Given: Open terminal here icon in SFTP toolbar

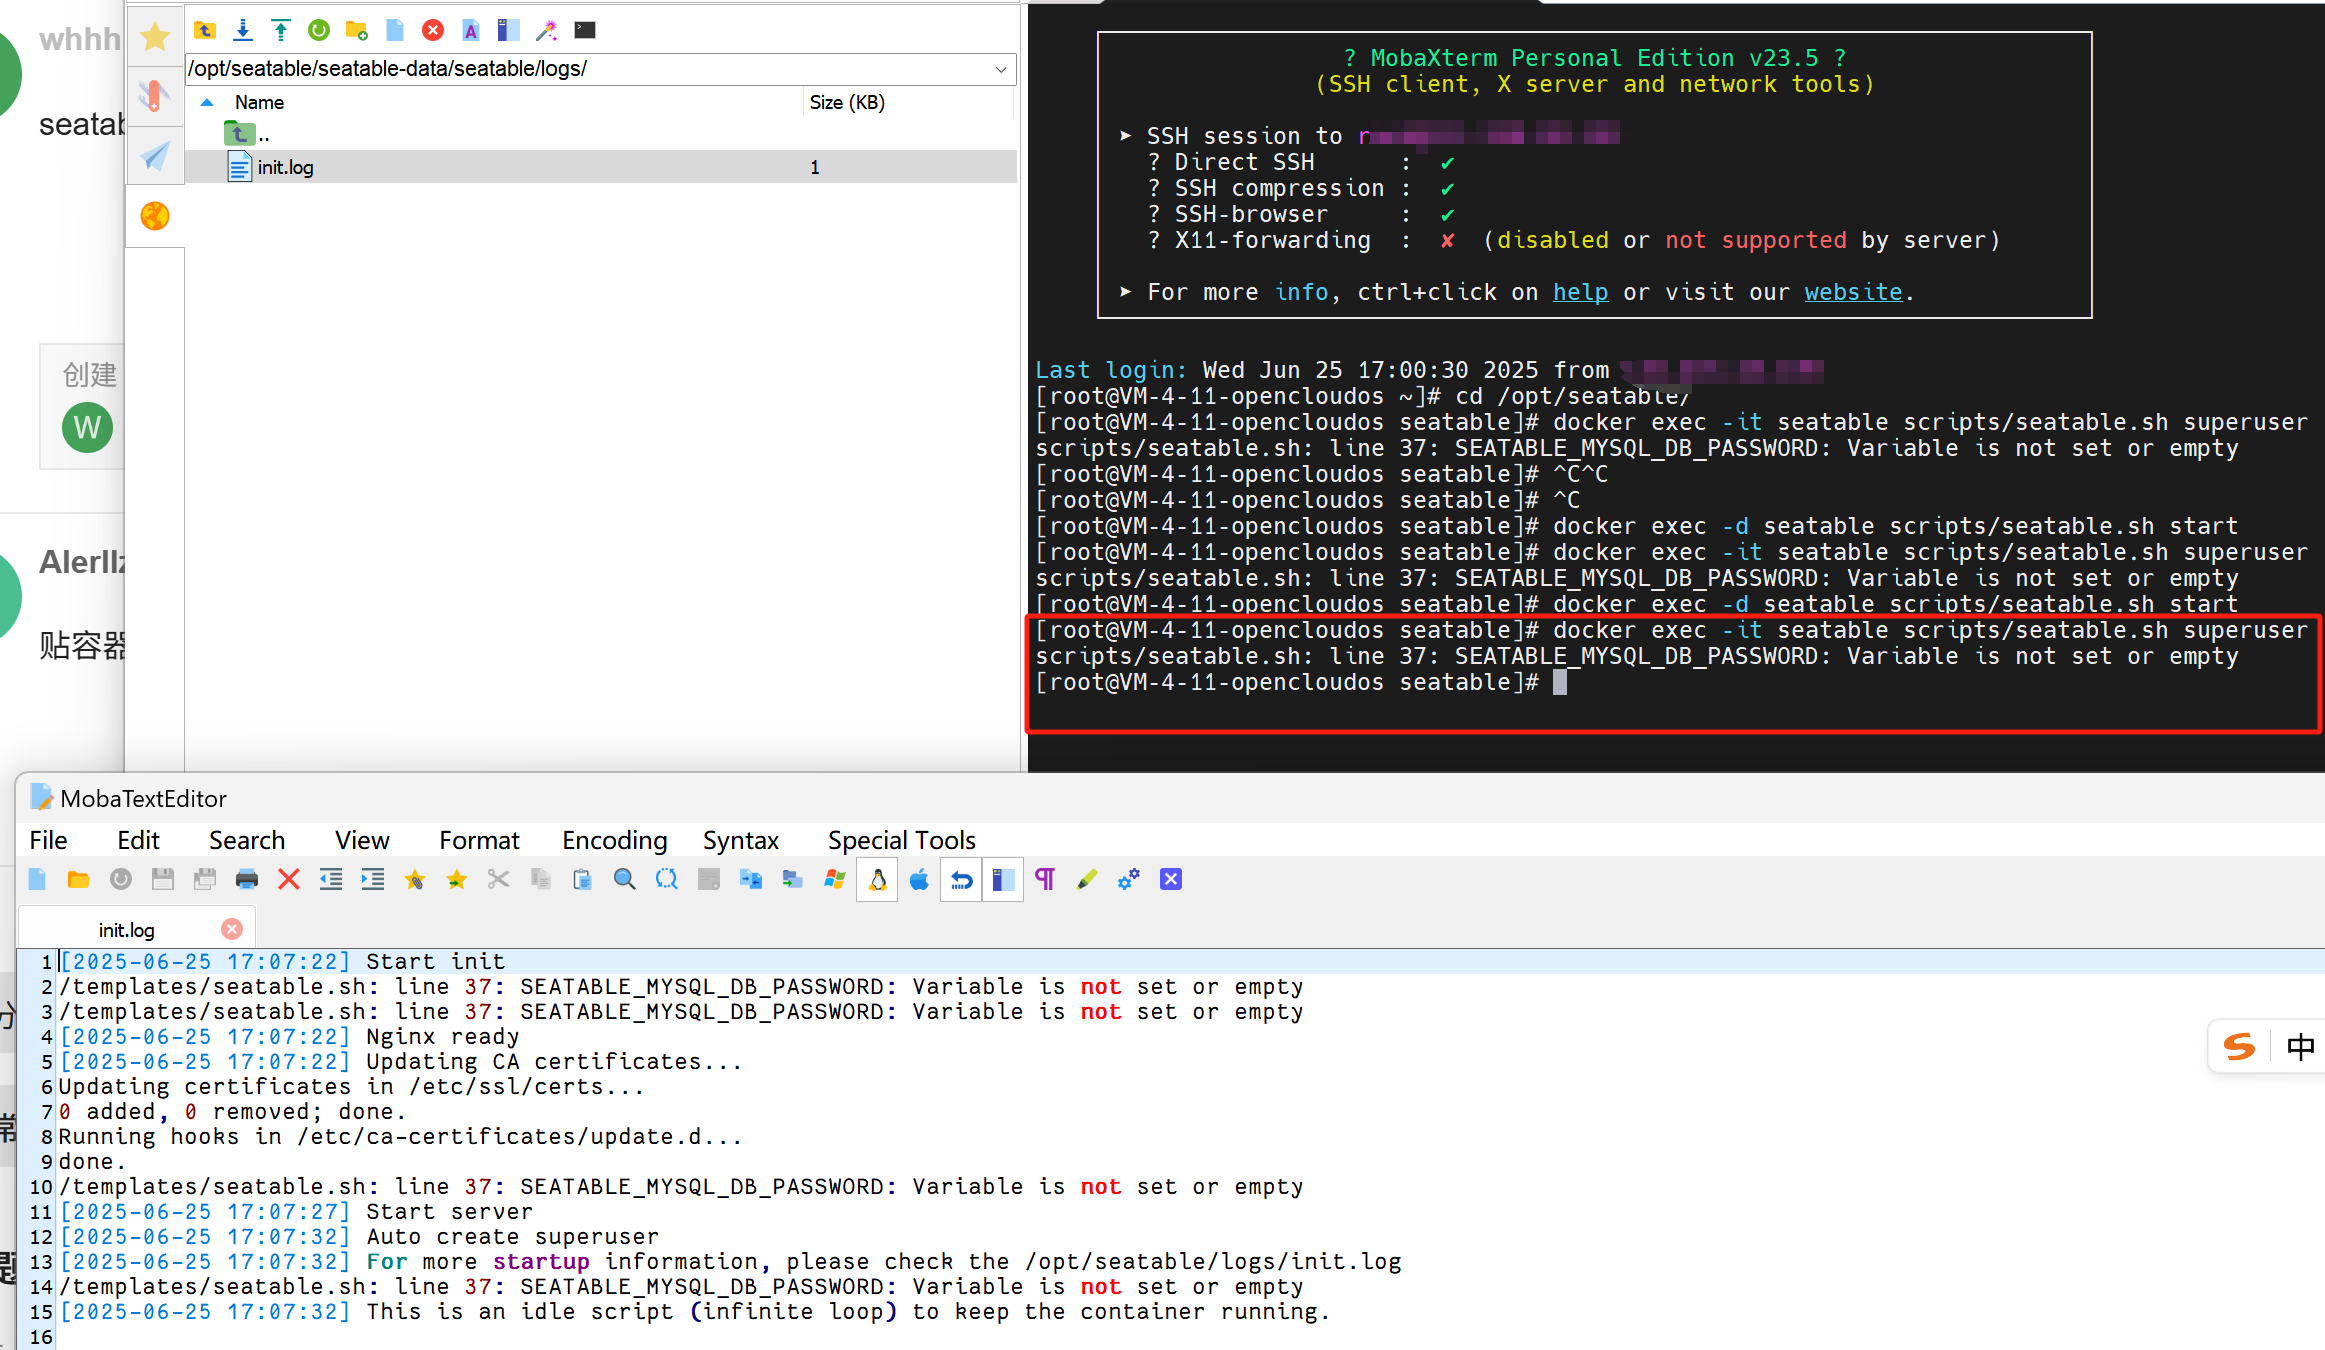Looking at the screenshot, I should pyautogui.click(x=585, y=30).
